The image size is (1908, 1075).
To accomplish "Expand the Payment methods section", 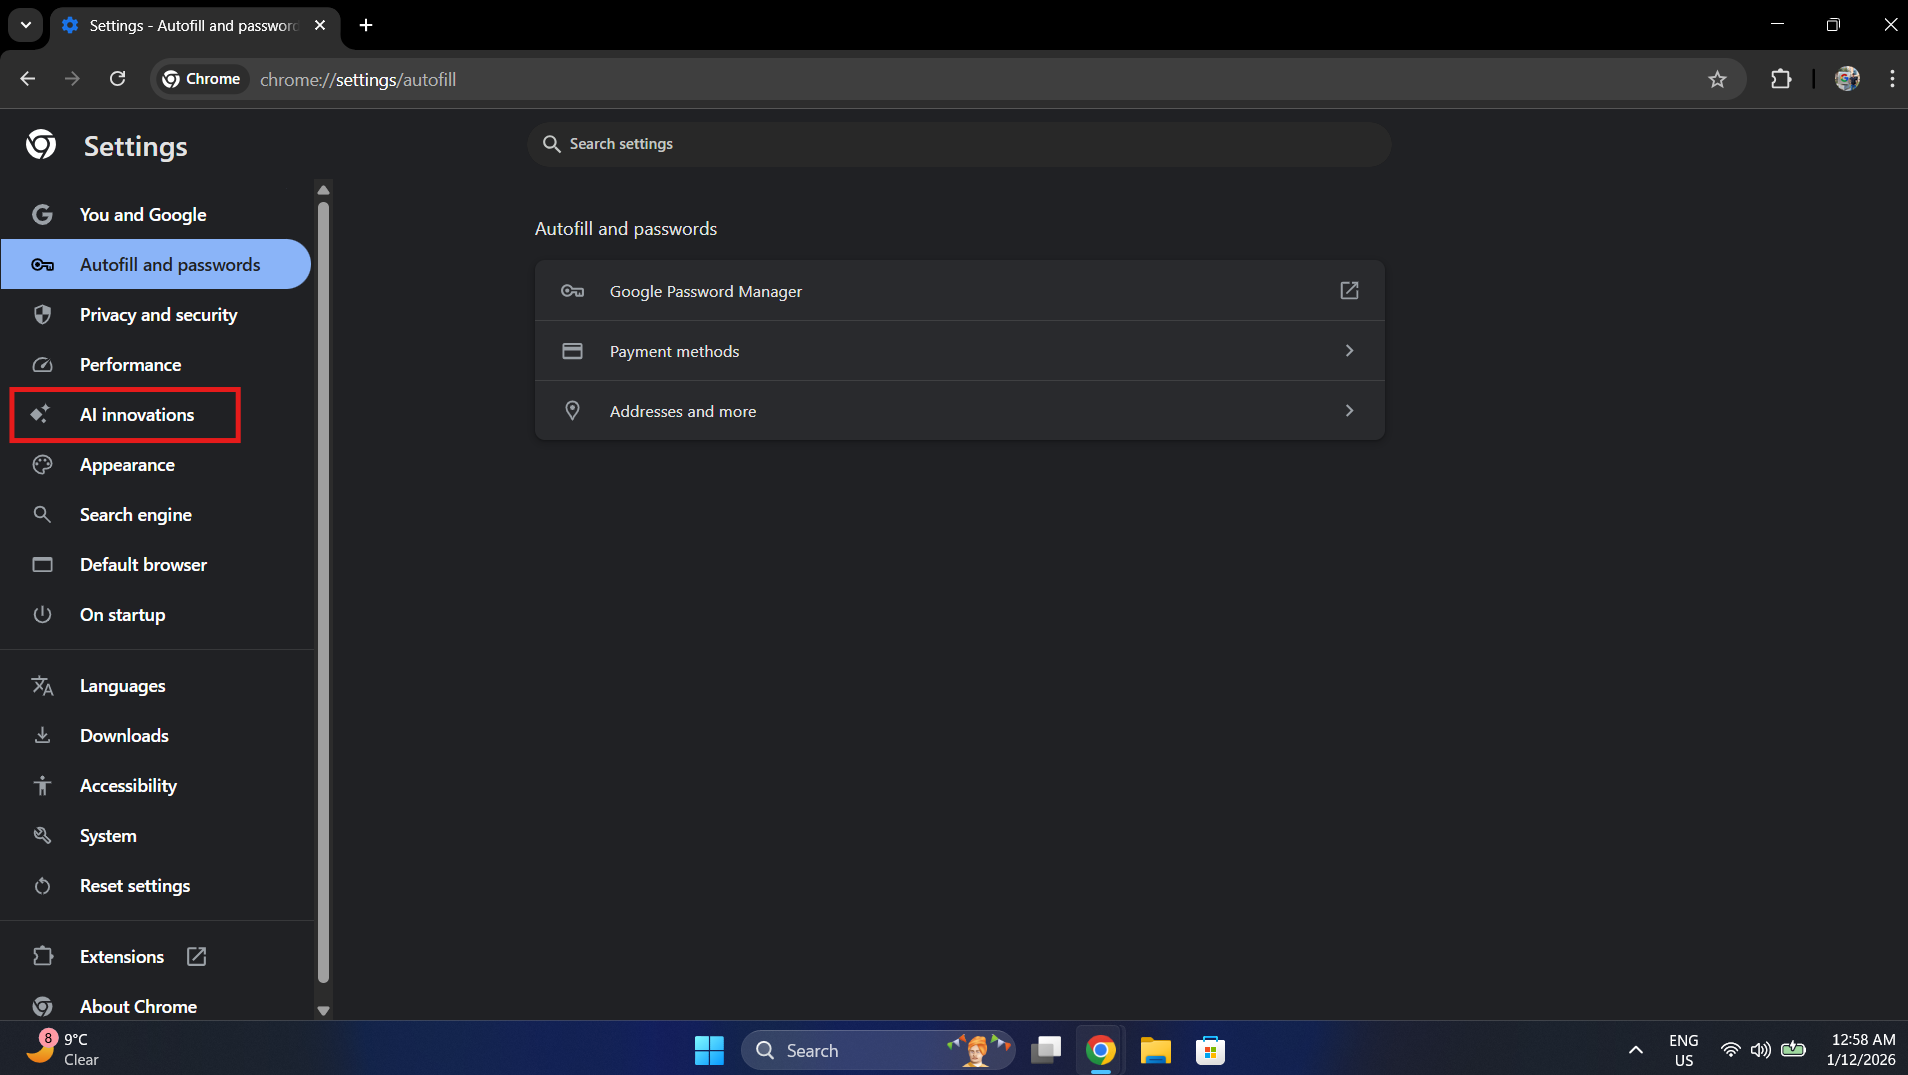I will tap(1348, 351).
